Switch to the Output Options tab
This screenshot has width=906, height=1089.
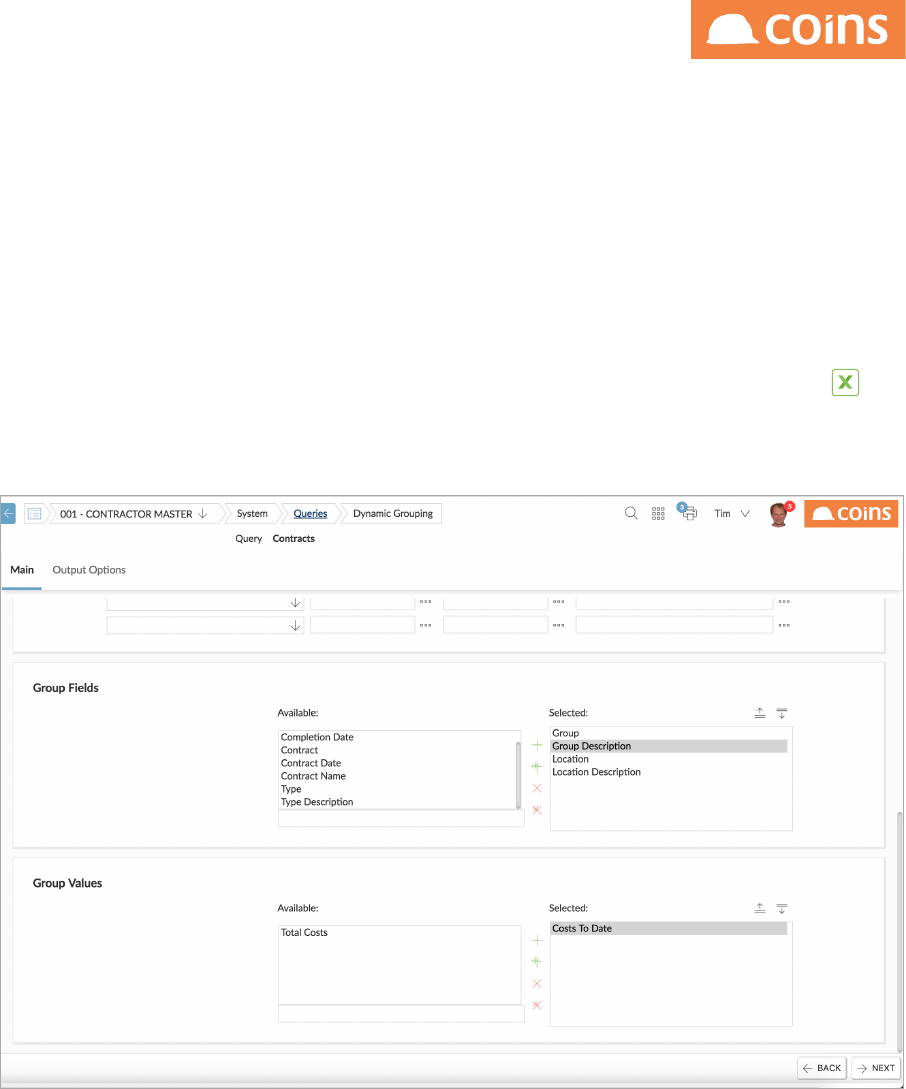tap(89, 570)
